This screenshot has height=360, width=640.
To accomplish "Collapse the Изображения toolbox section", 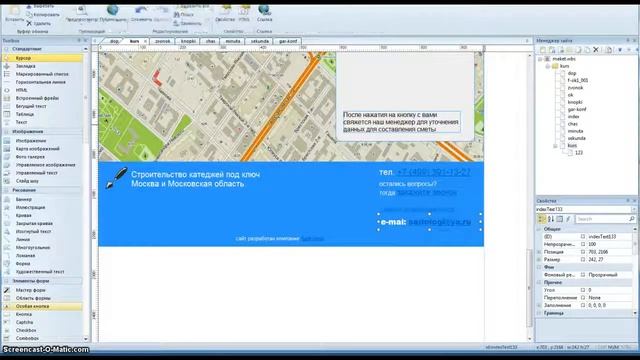I will click(6, 131).
